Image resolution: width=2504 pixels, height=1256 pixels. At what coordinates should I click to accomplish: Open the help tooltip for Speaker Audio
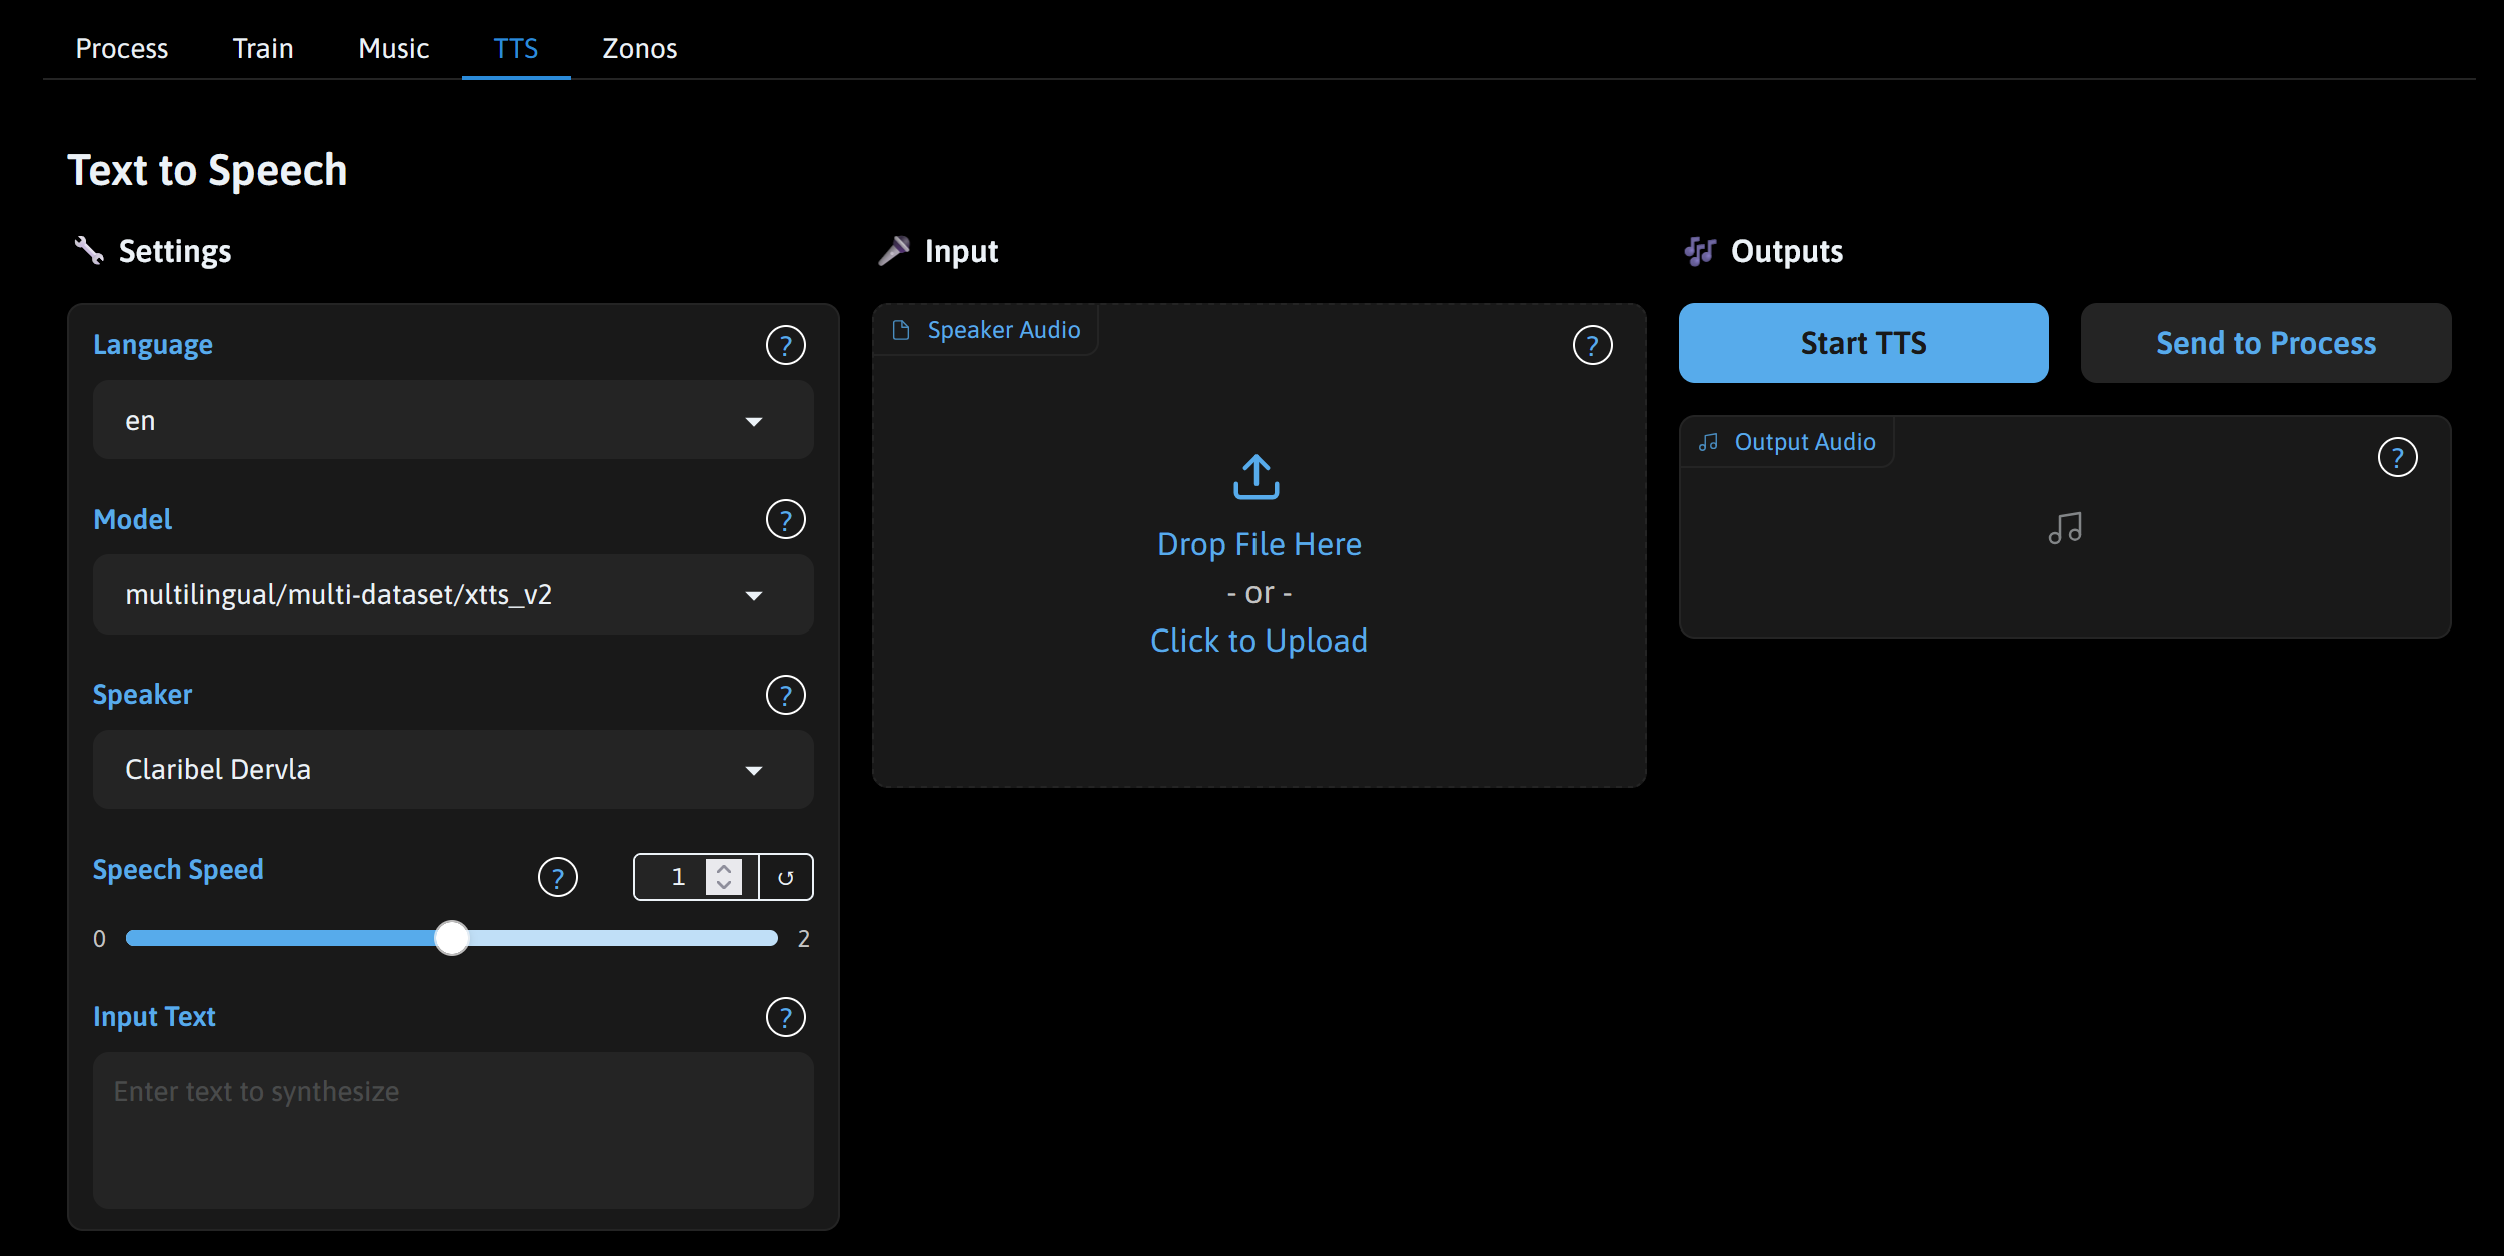click(1592, 344)
